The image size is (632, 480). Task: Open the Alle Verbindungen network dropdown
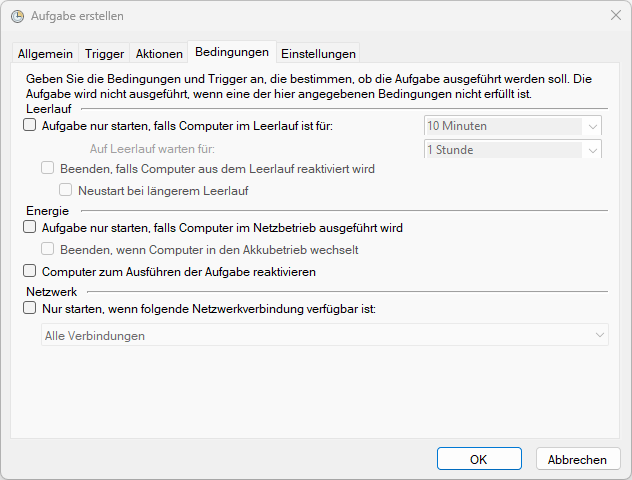(324, 335)
